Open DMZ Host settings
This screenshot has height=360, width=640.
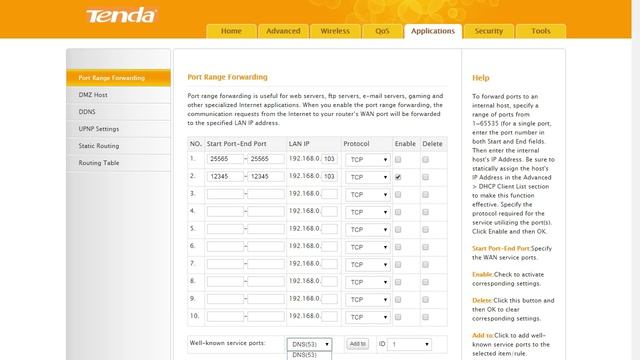(x=118, y=95)
